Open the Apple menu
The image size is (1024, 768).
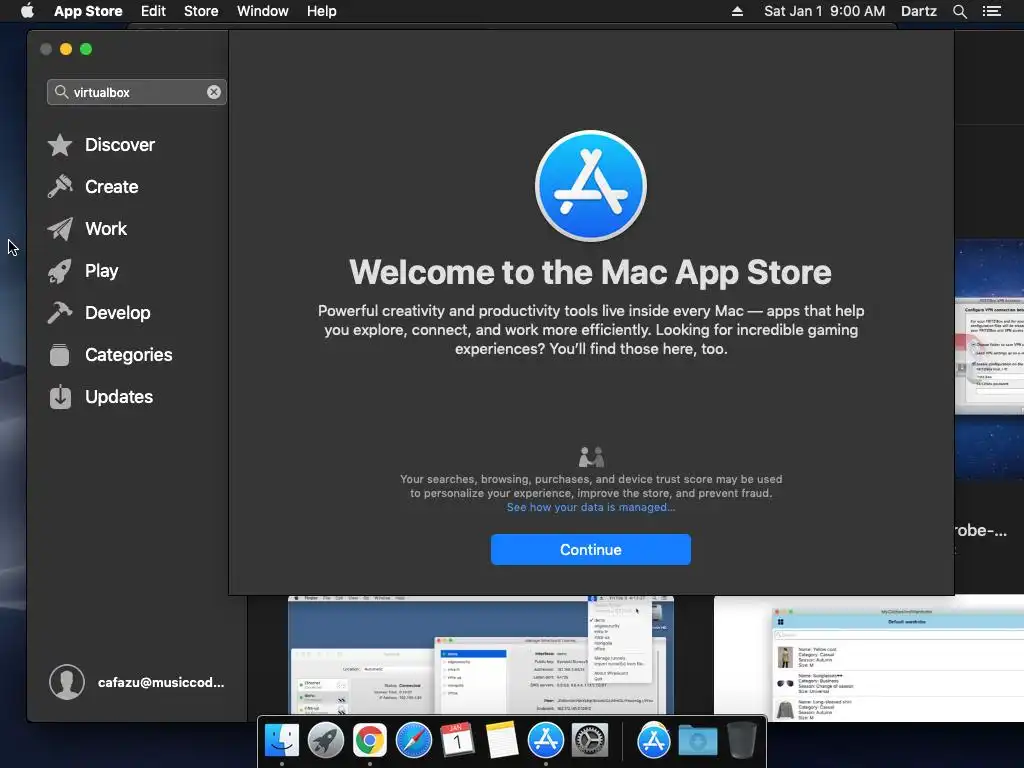click(x=27, y=11)
